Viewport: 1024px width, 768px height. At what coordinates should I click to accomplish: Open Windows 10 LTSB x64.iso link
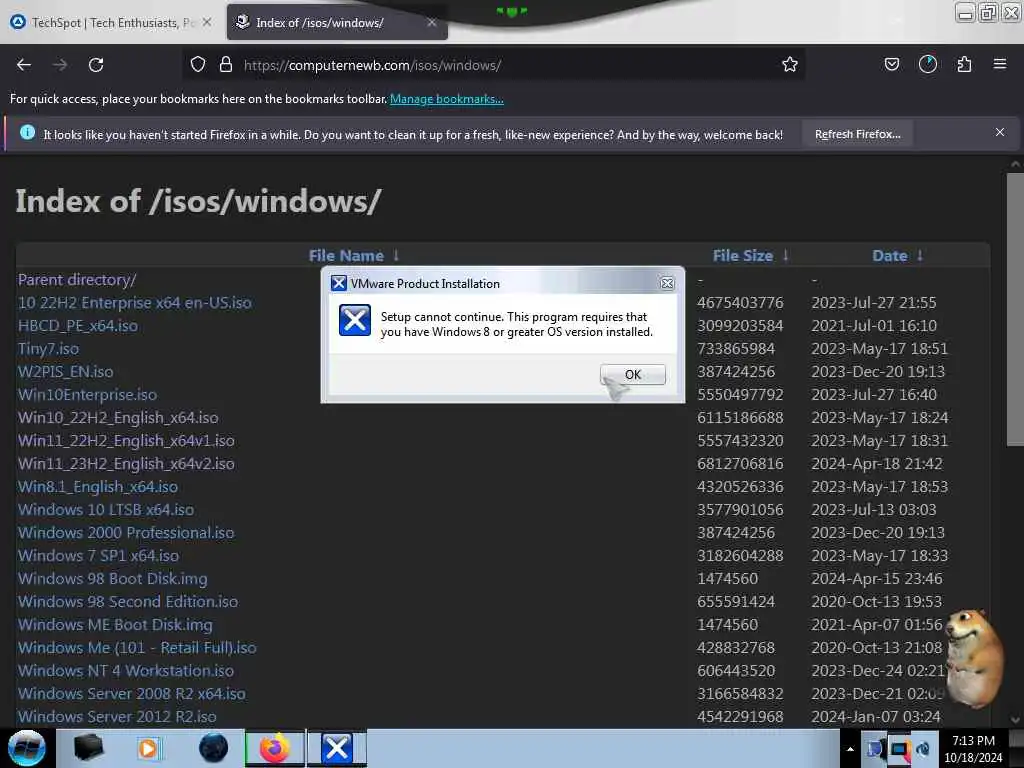[x=106, y=509]
